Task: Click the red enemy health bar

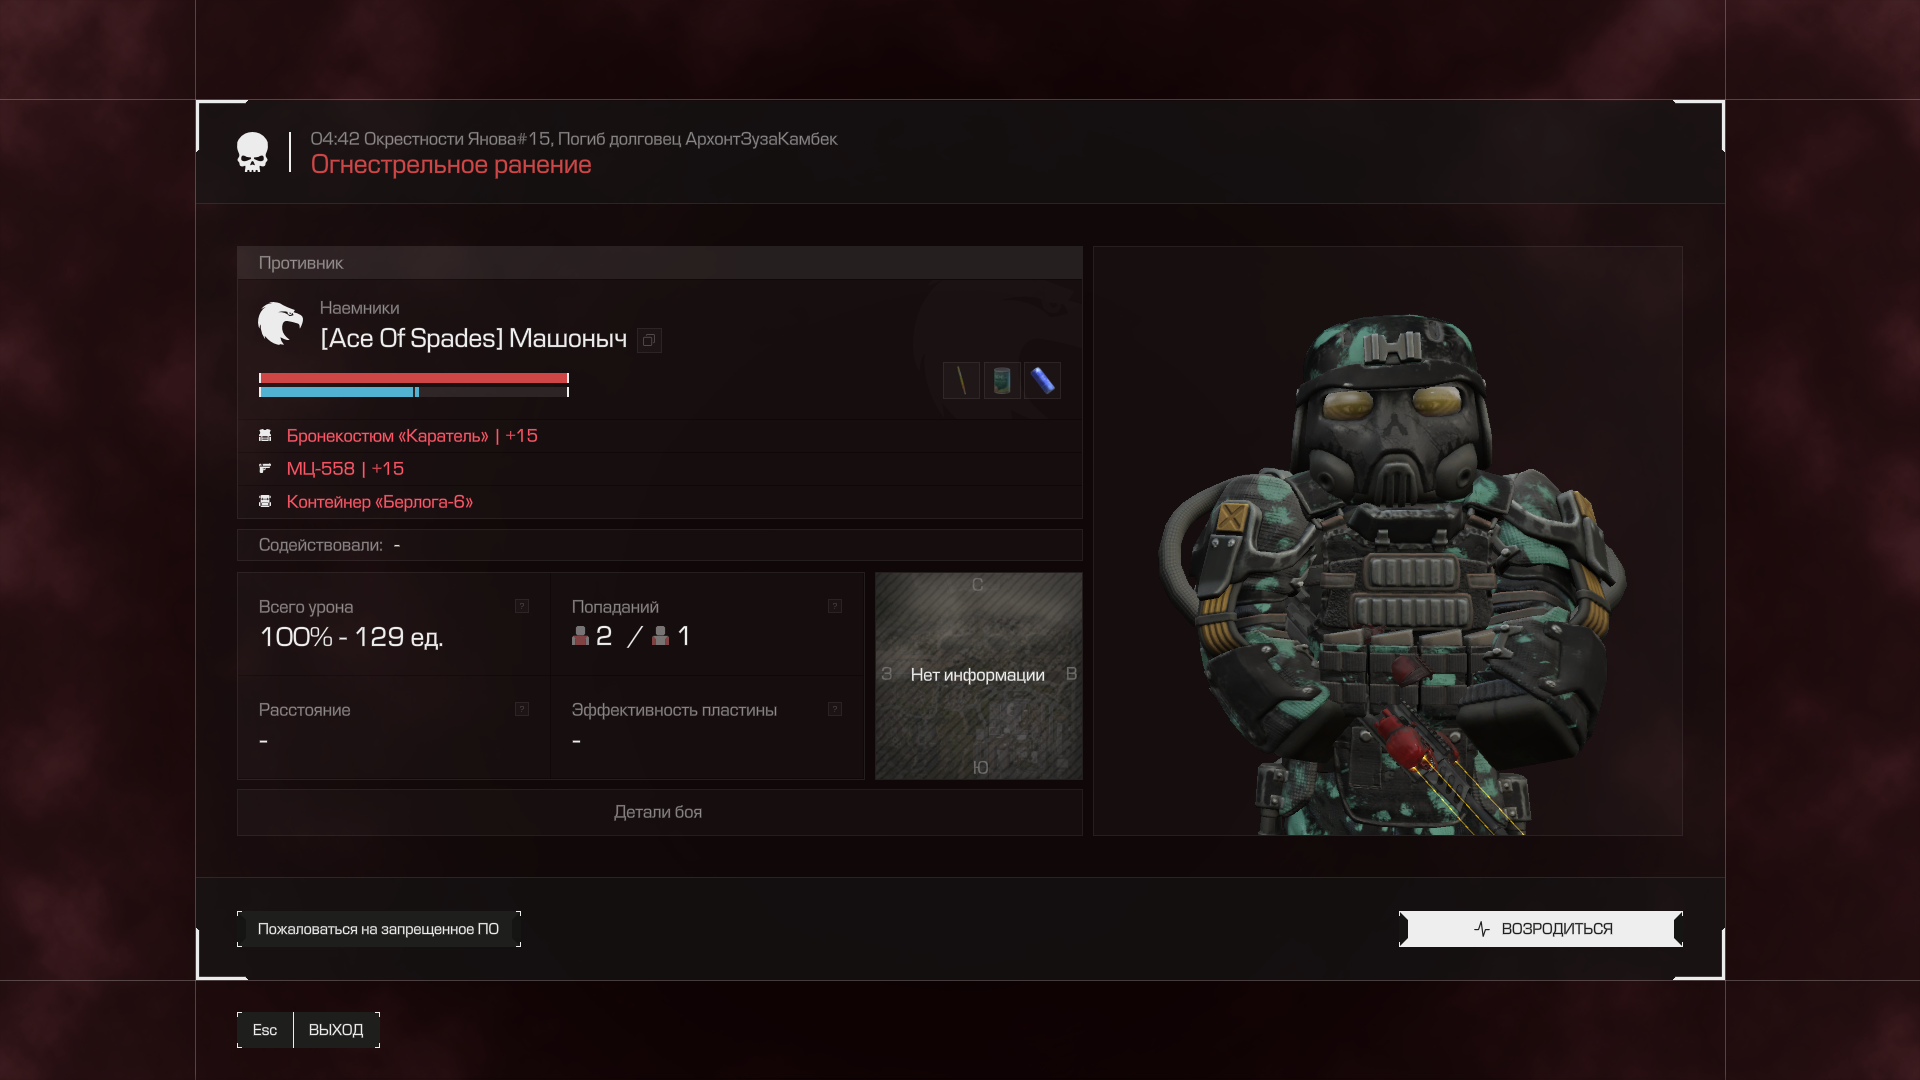Action: (x=414, y=378)
